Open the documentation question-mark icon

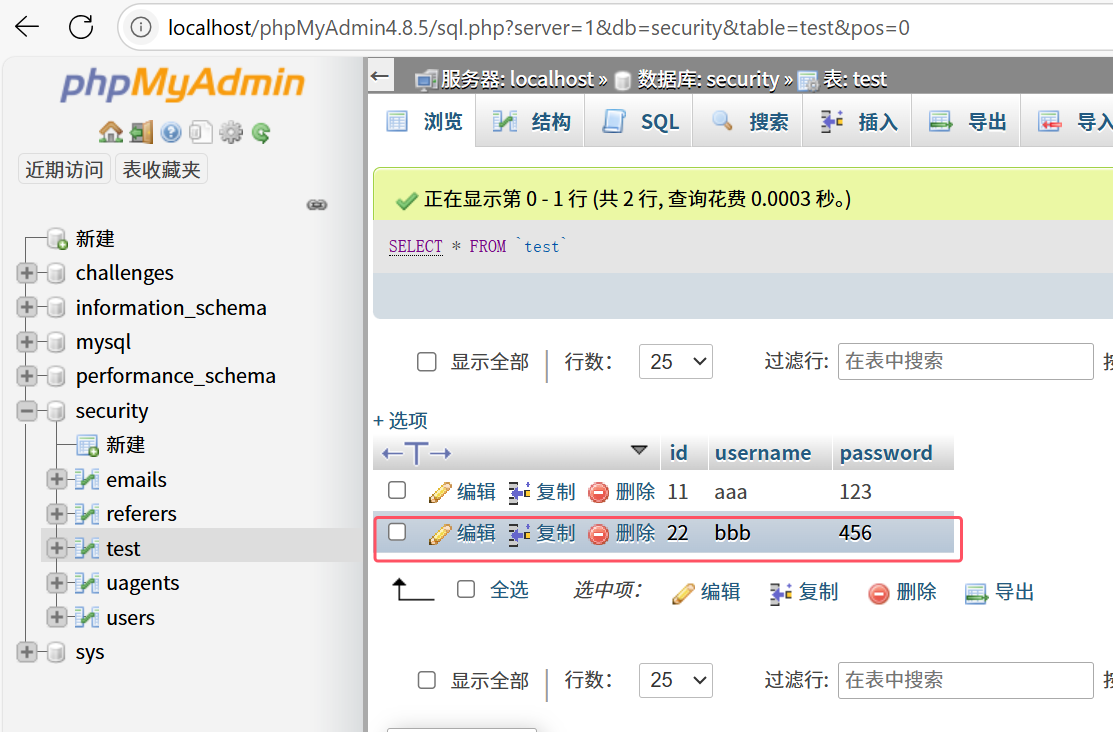pyautogui.click(x=171, y=132)
